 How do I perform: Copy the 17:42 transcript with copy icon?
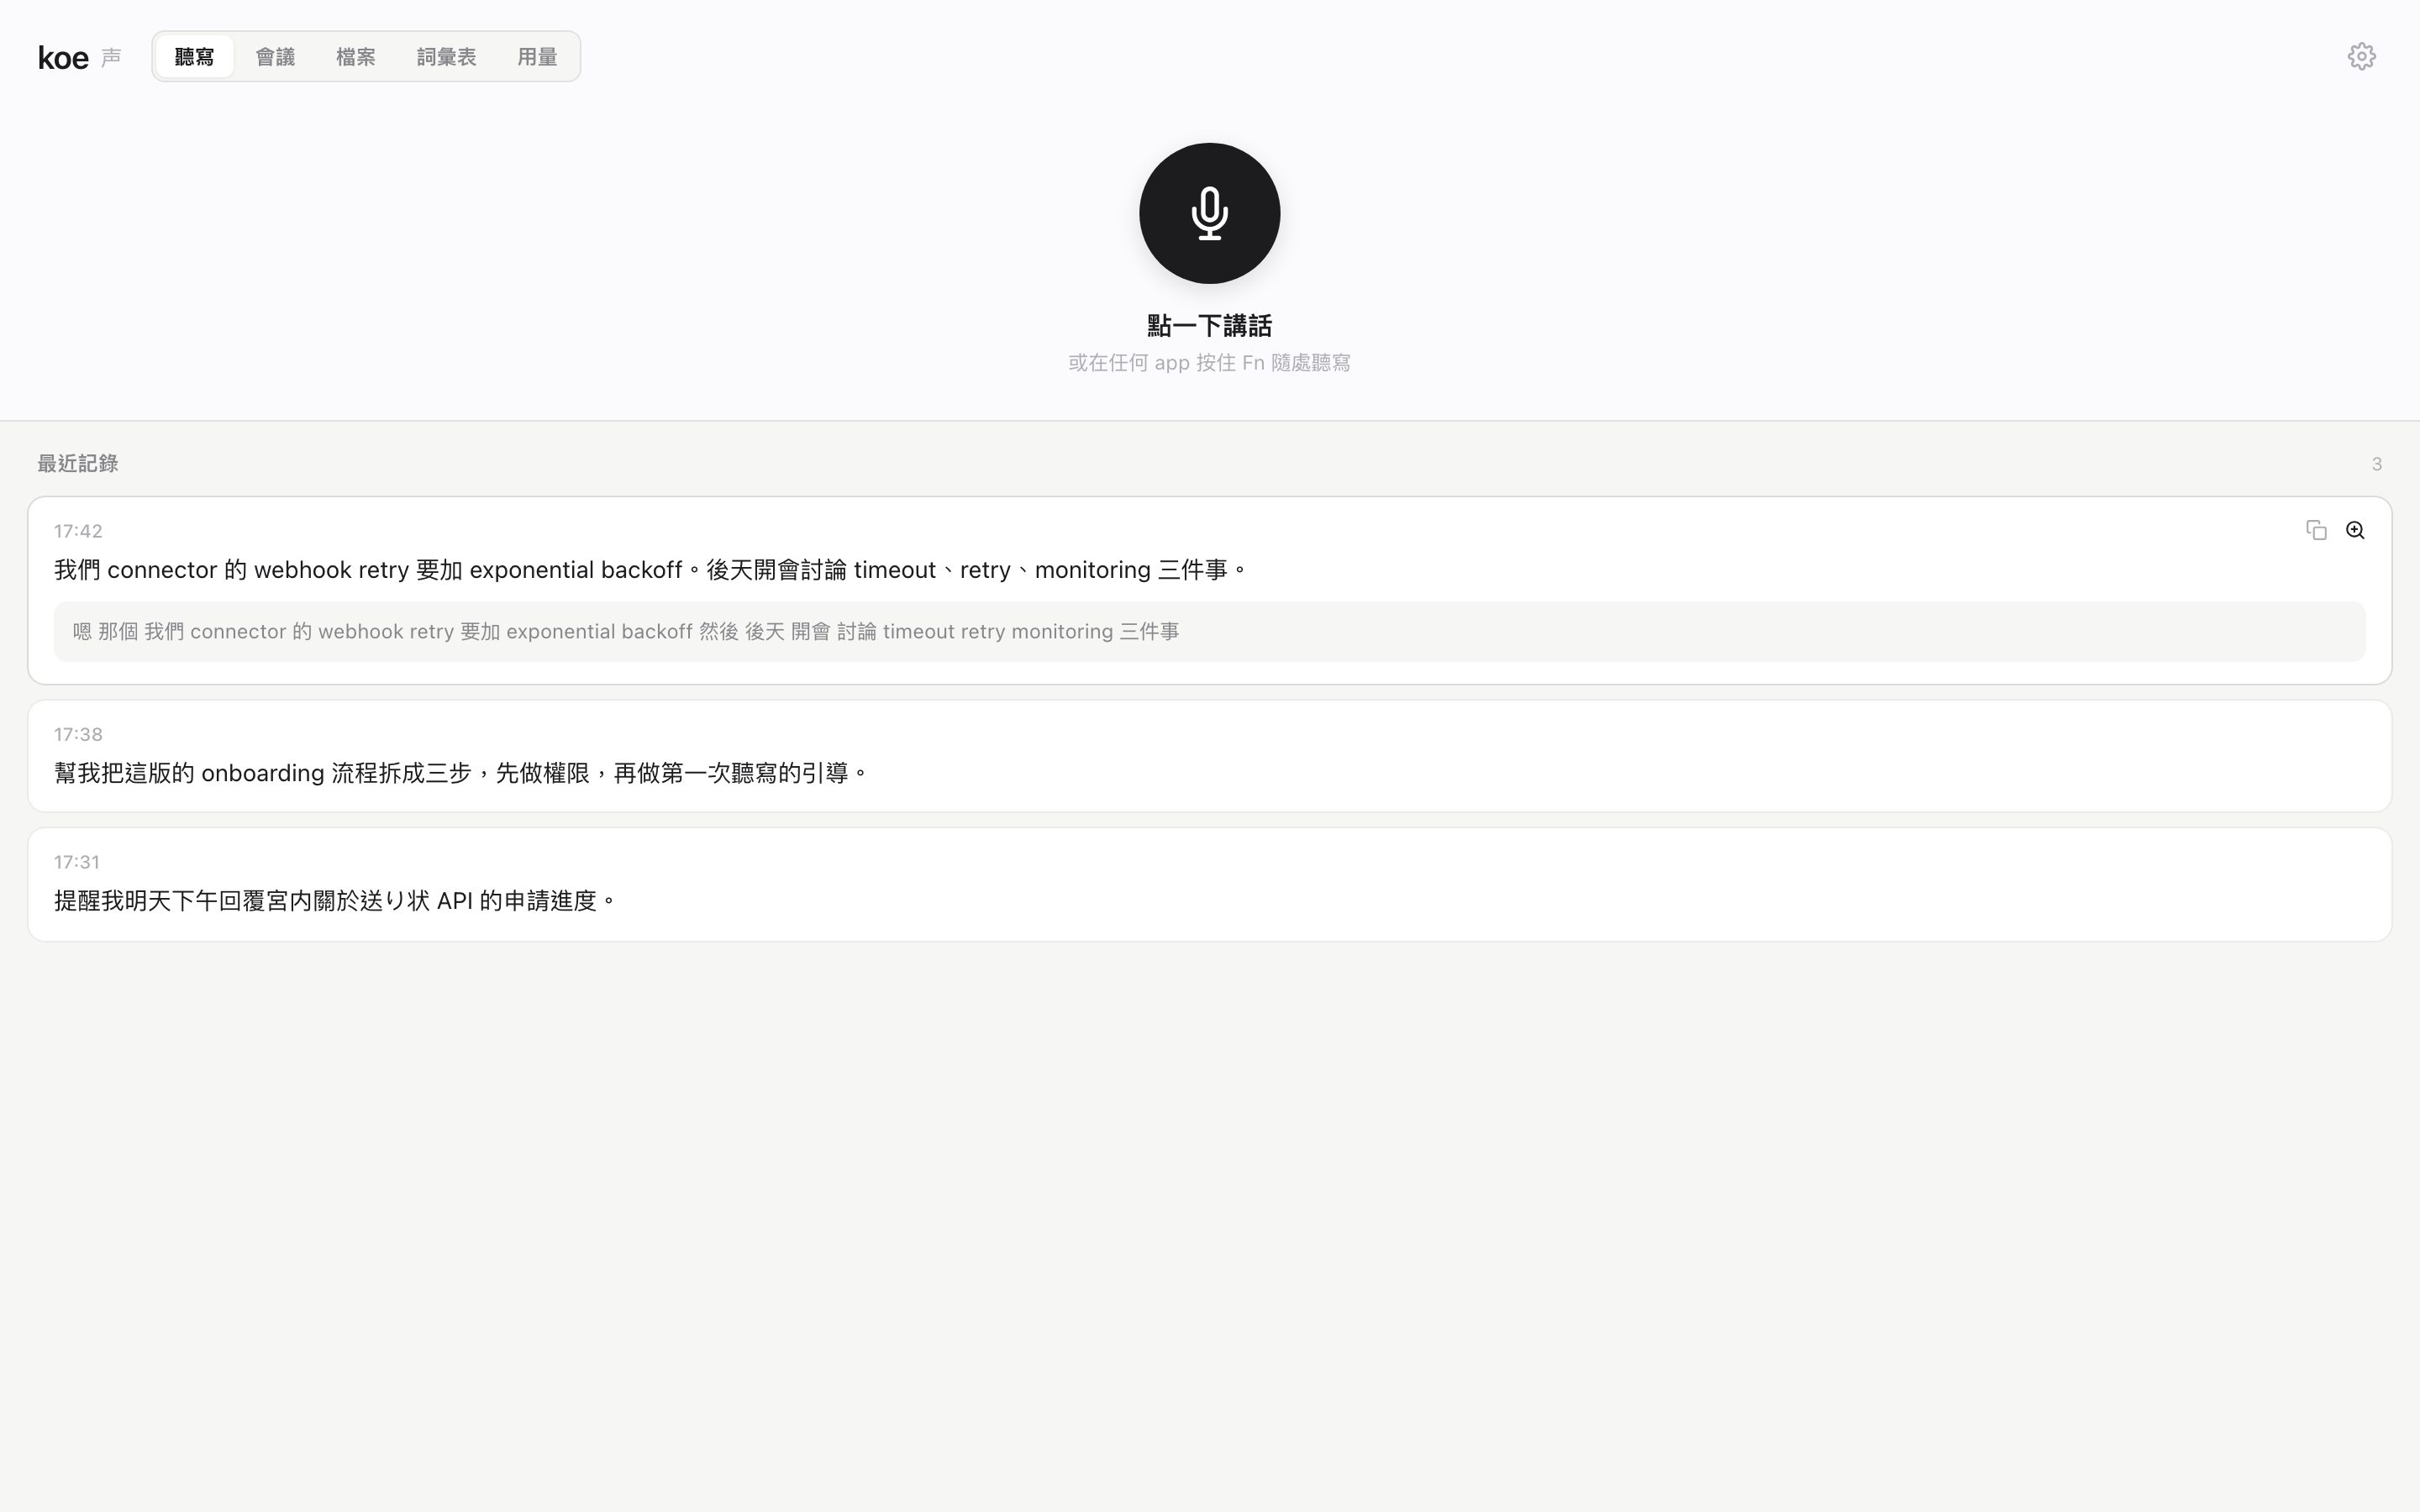pyautogui.click(x=2316, y=530)
